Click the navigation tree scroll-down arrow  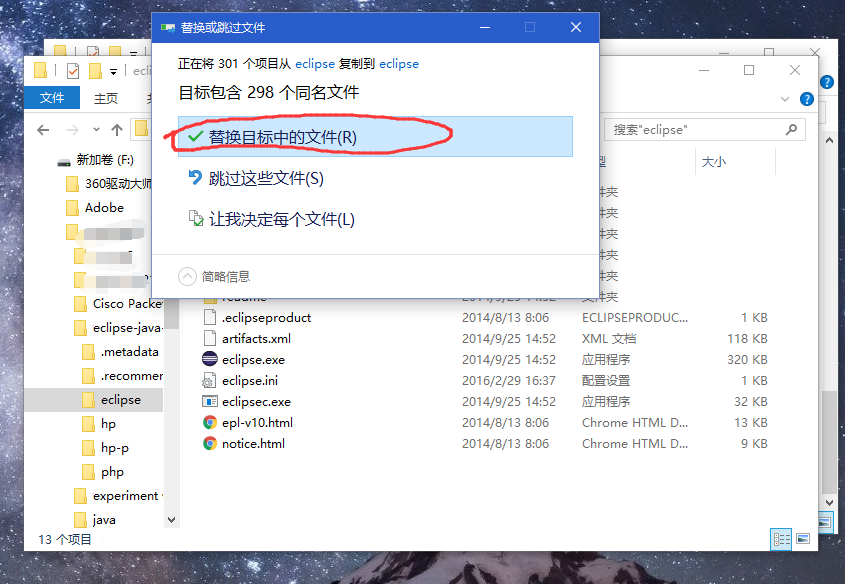click(x=171, y=520)
